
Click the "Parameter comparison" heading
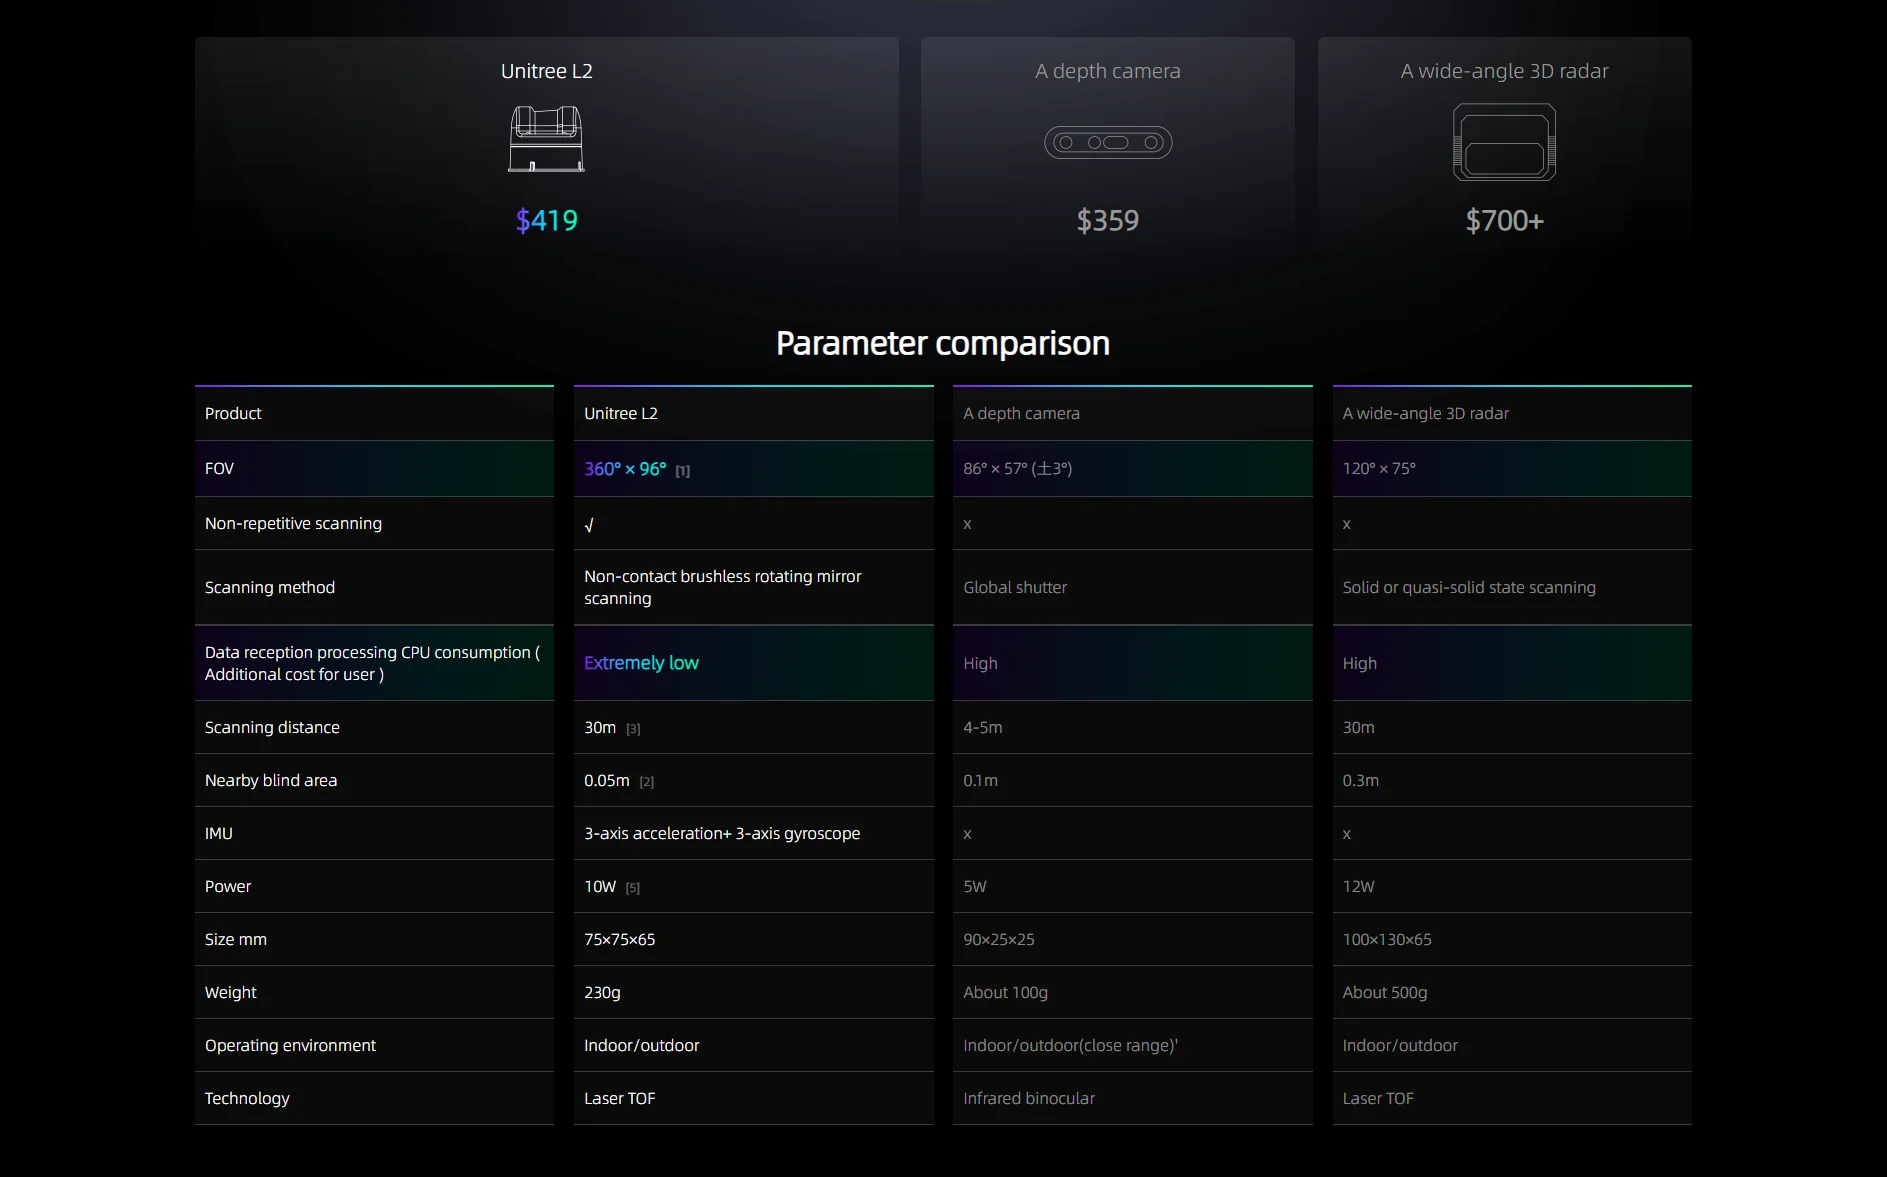pos(943,343)
